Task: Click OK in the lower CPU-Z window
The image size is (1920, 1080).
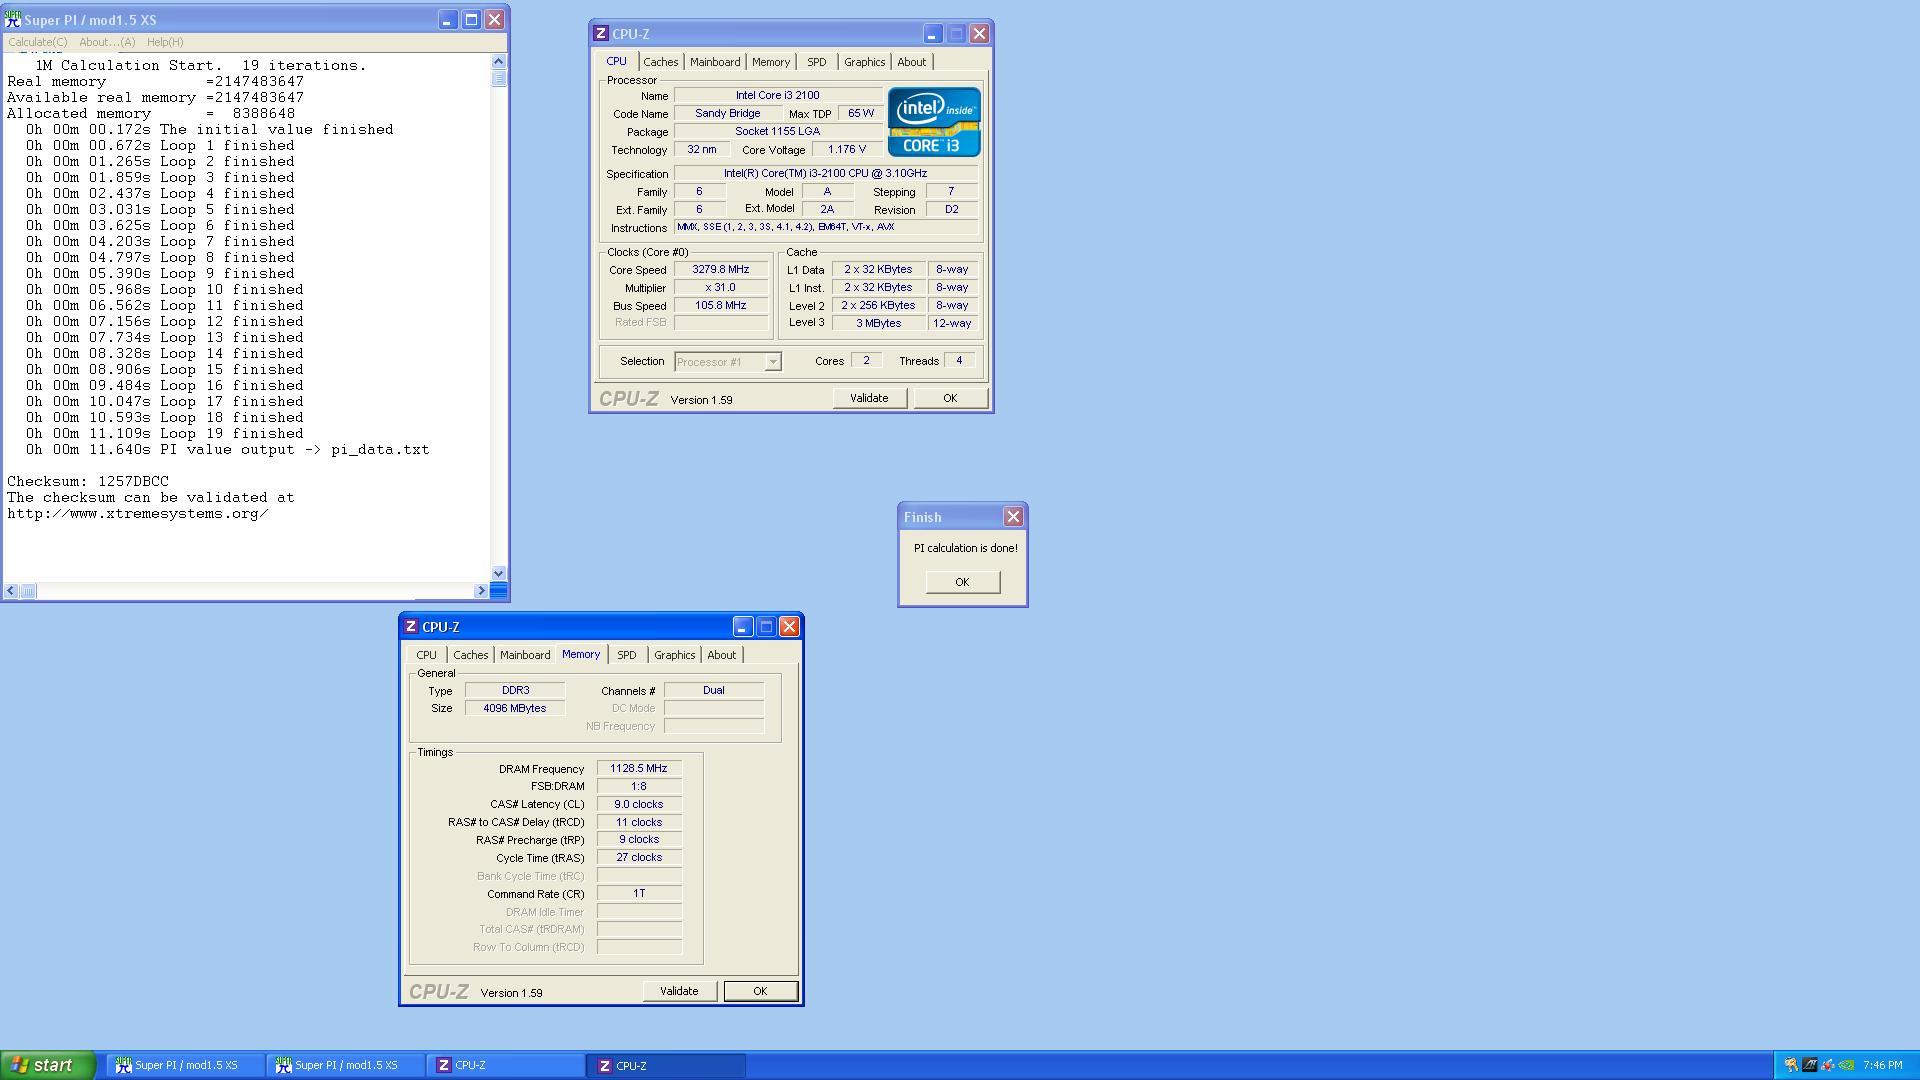Action: 760,991
